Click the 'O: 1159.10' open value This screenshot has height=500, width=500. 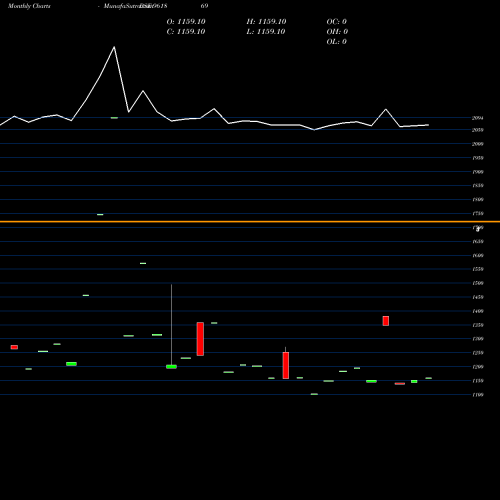coord(186,22)
